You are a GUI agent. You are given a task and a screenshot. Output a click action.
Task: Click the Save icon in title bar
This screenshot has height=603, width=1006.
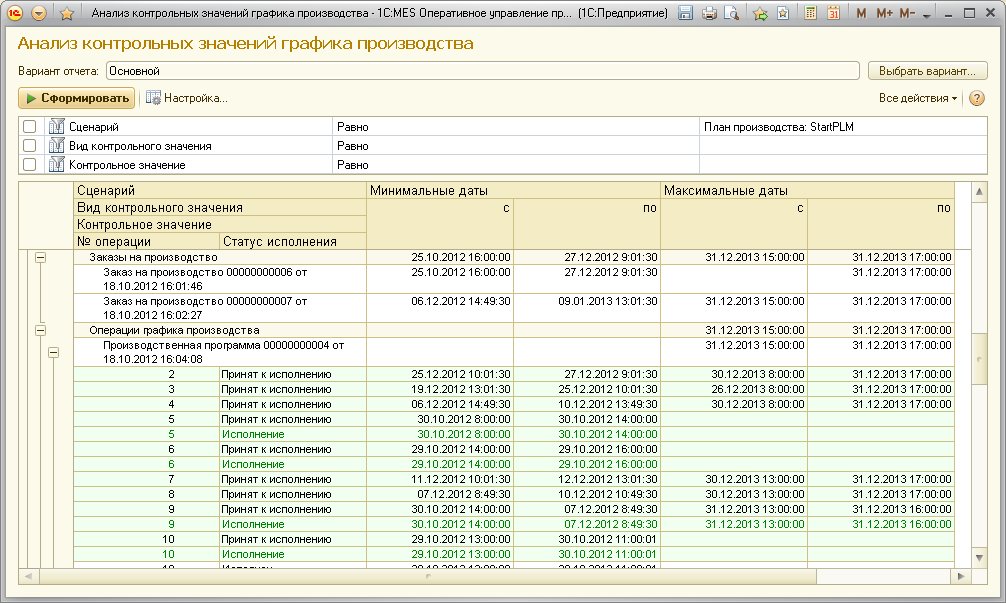686,14
